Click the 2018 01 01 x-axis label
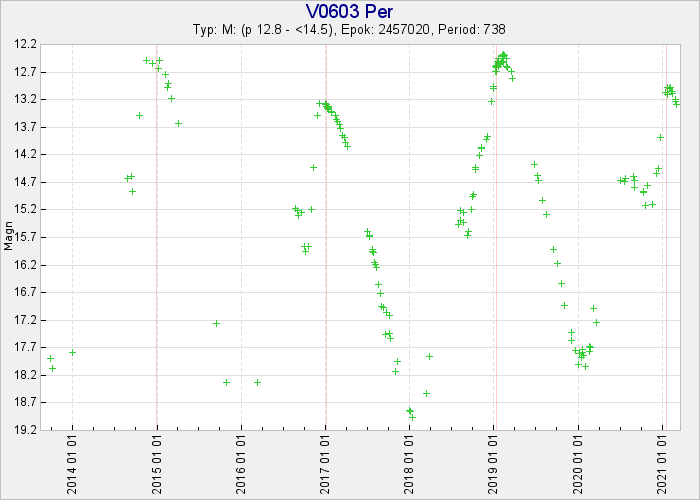The height and width of the screenshot is (500, 700). [410, 467]
